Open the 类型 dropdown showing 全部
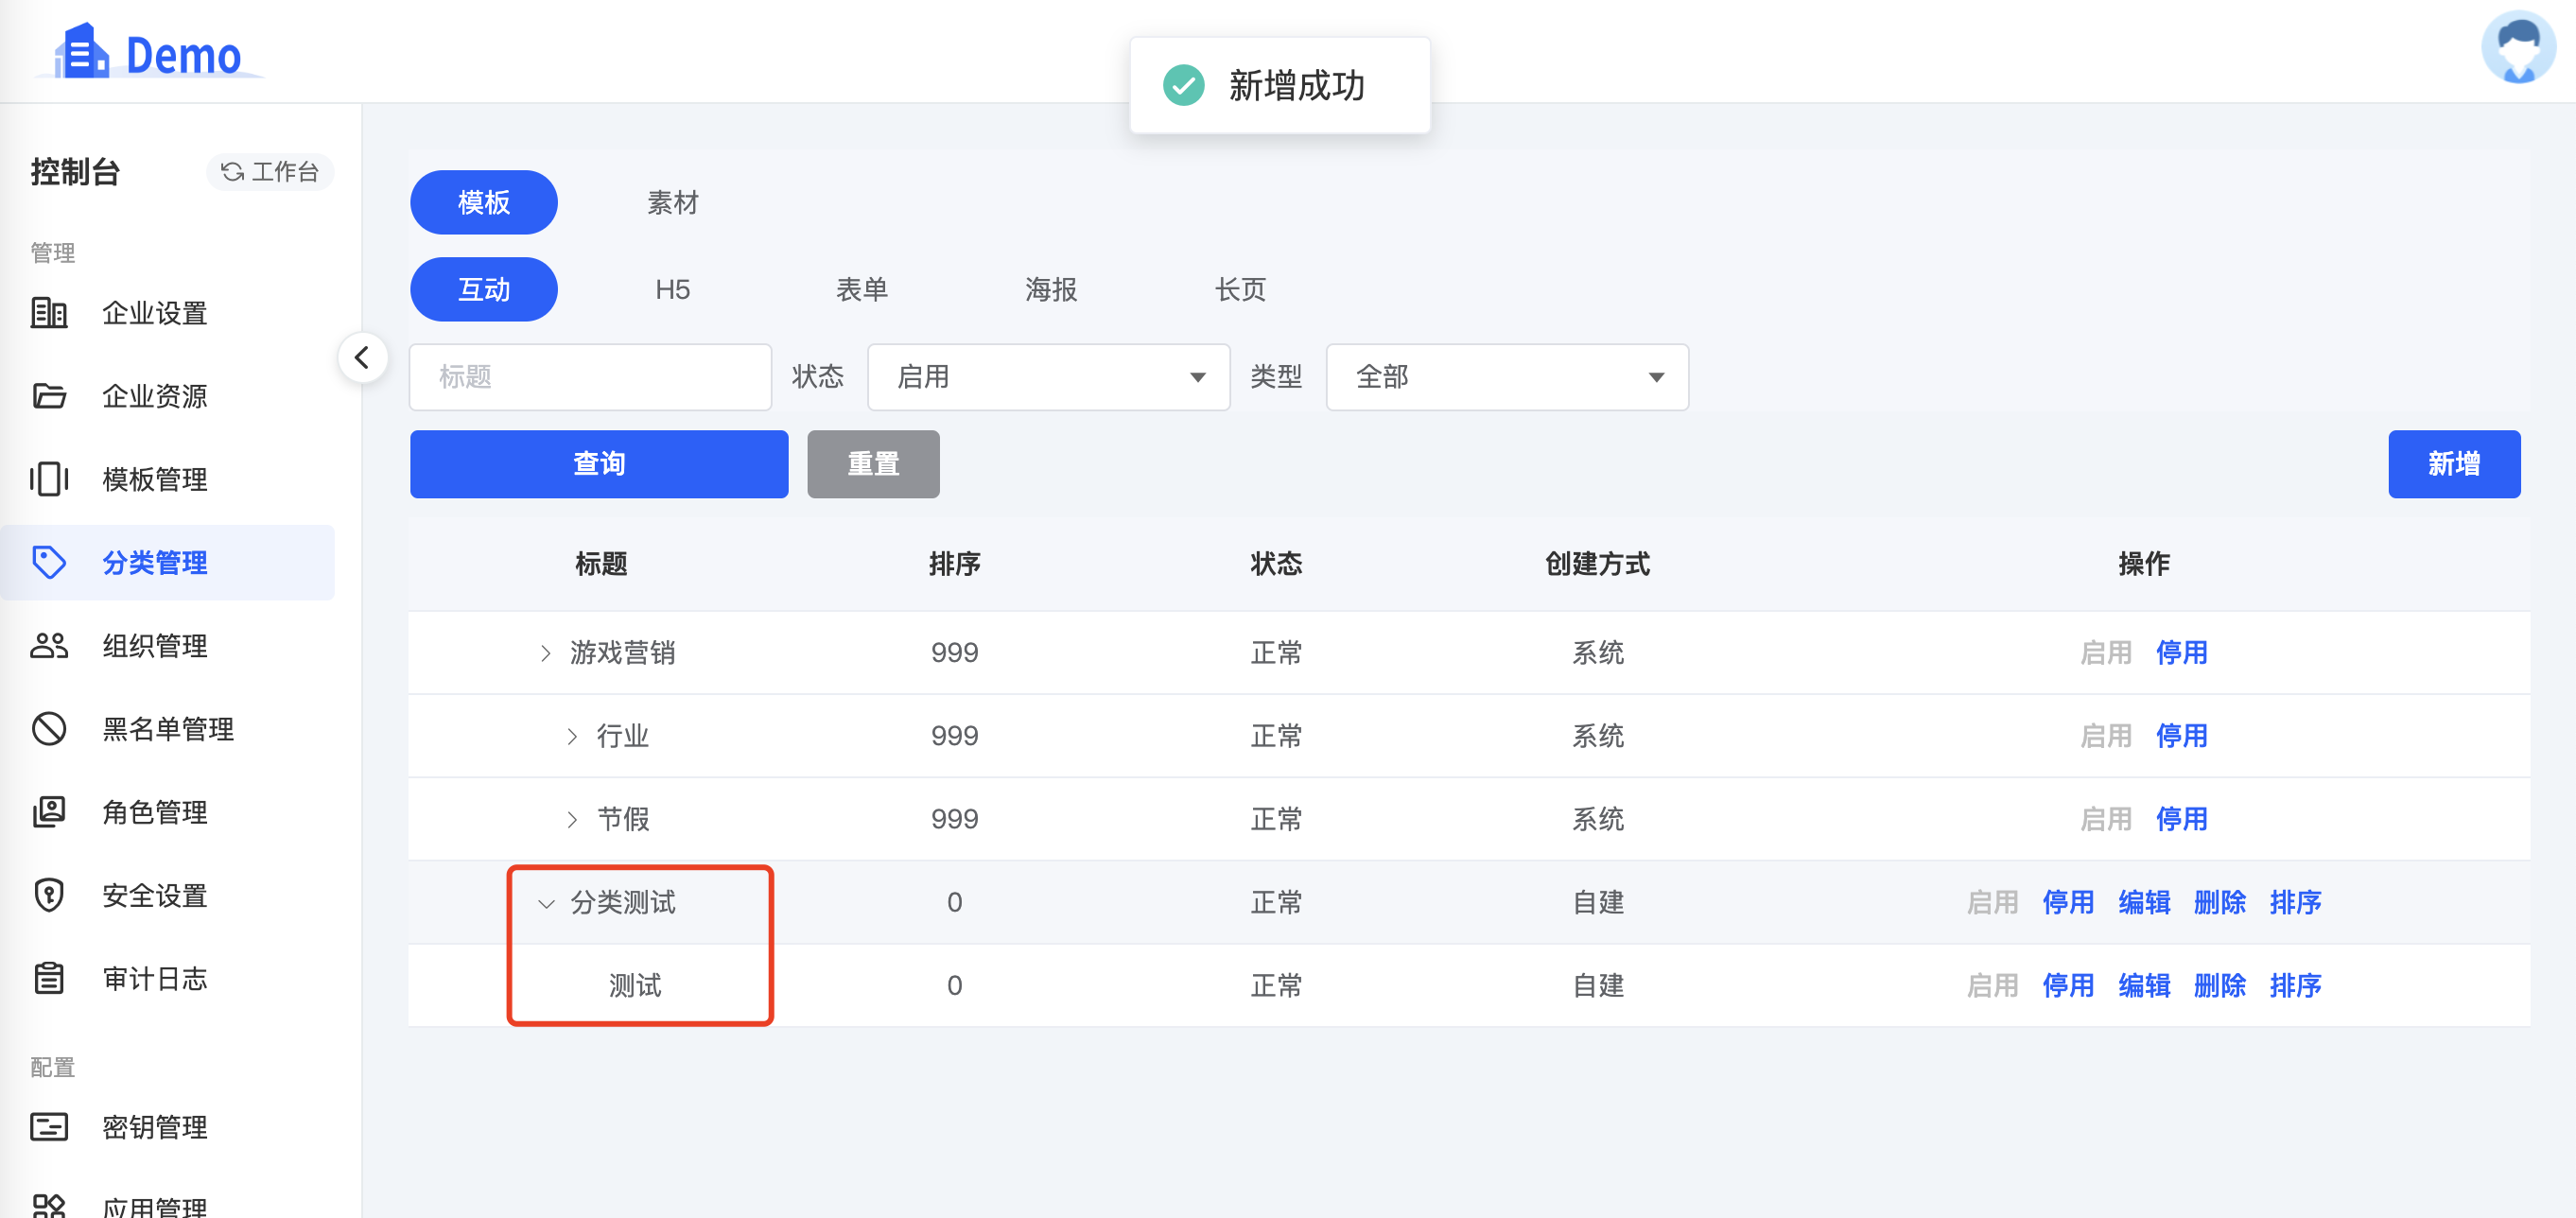 (x=1507, y=377)
